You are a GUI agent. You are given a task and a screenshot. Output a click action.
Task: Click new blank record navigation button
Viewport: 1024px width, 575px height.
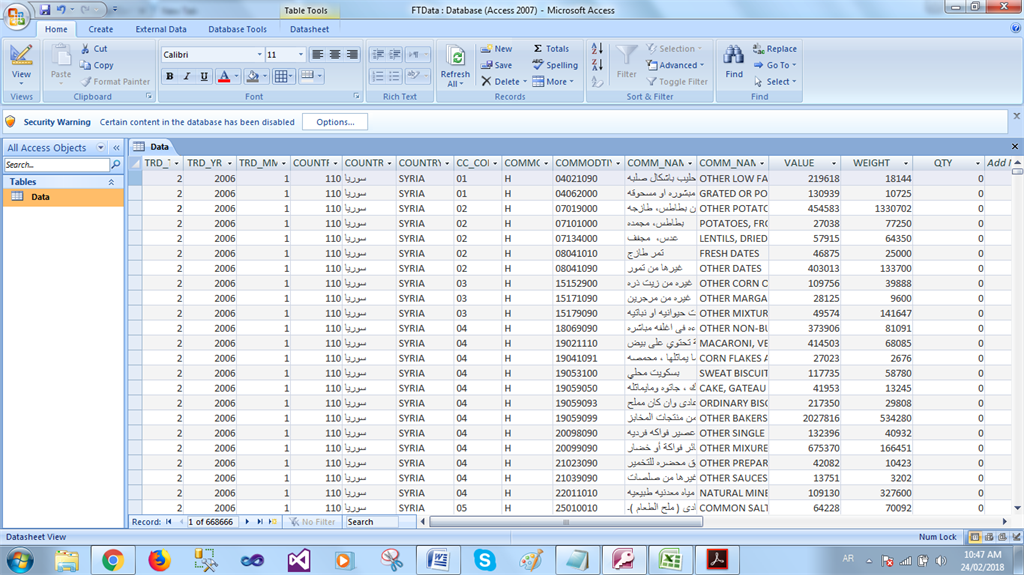273,521
